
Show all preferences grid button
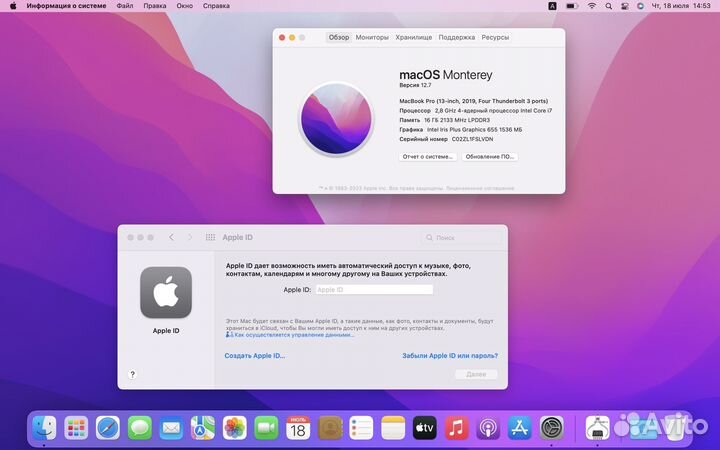tap(210, 237)
